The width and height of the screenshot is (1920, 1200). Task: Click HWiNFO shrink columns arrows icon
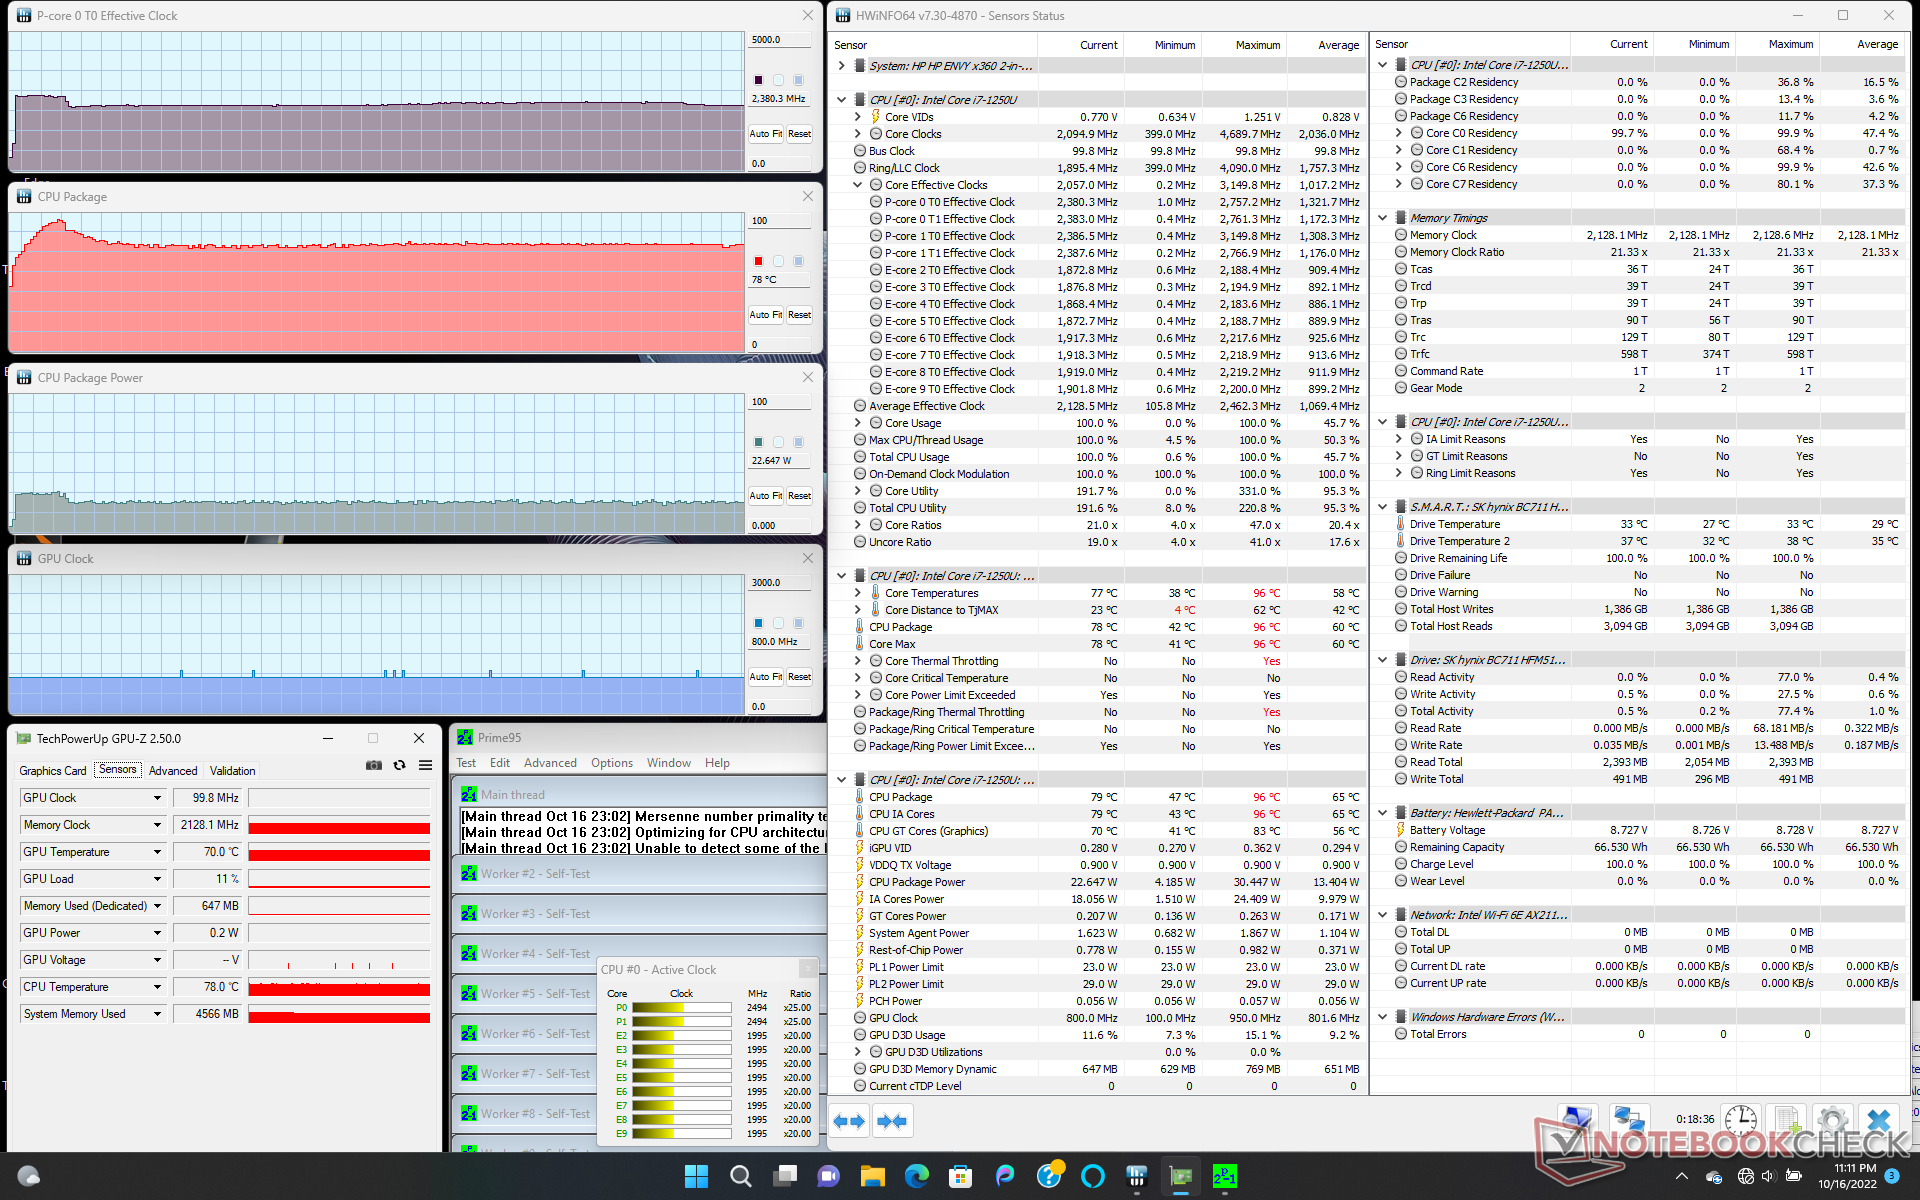891,1121
